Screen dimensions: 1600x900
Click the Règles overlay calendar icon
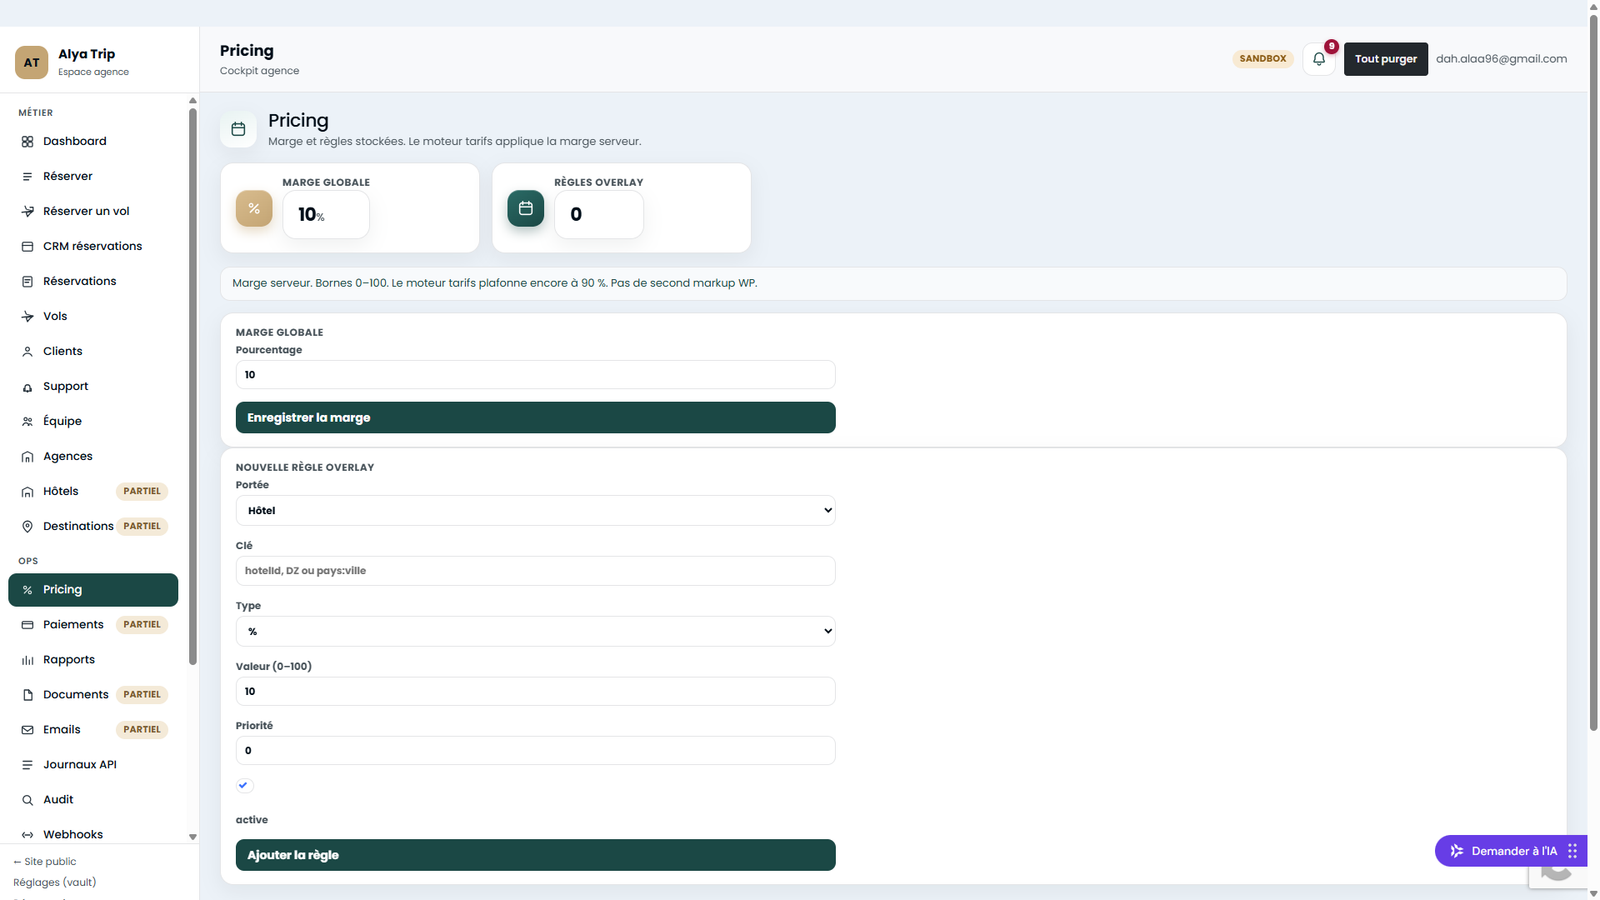[526, 208]
